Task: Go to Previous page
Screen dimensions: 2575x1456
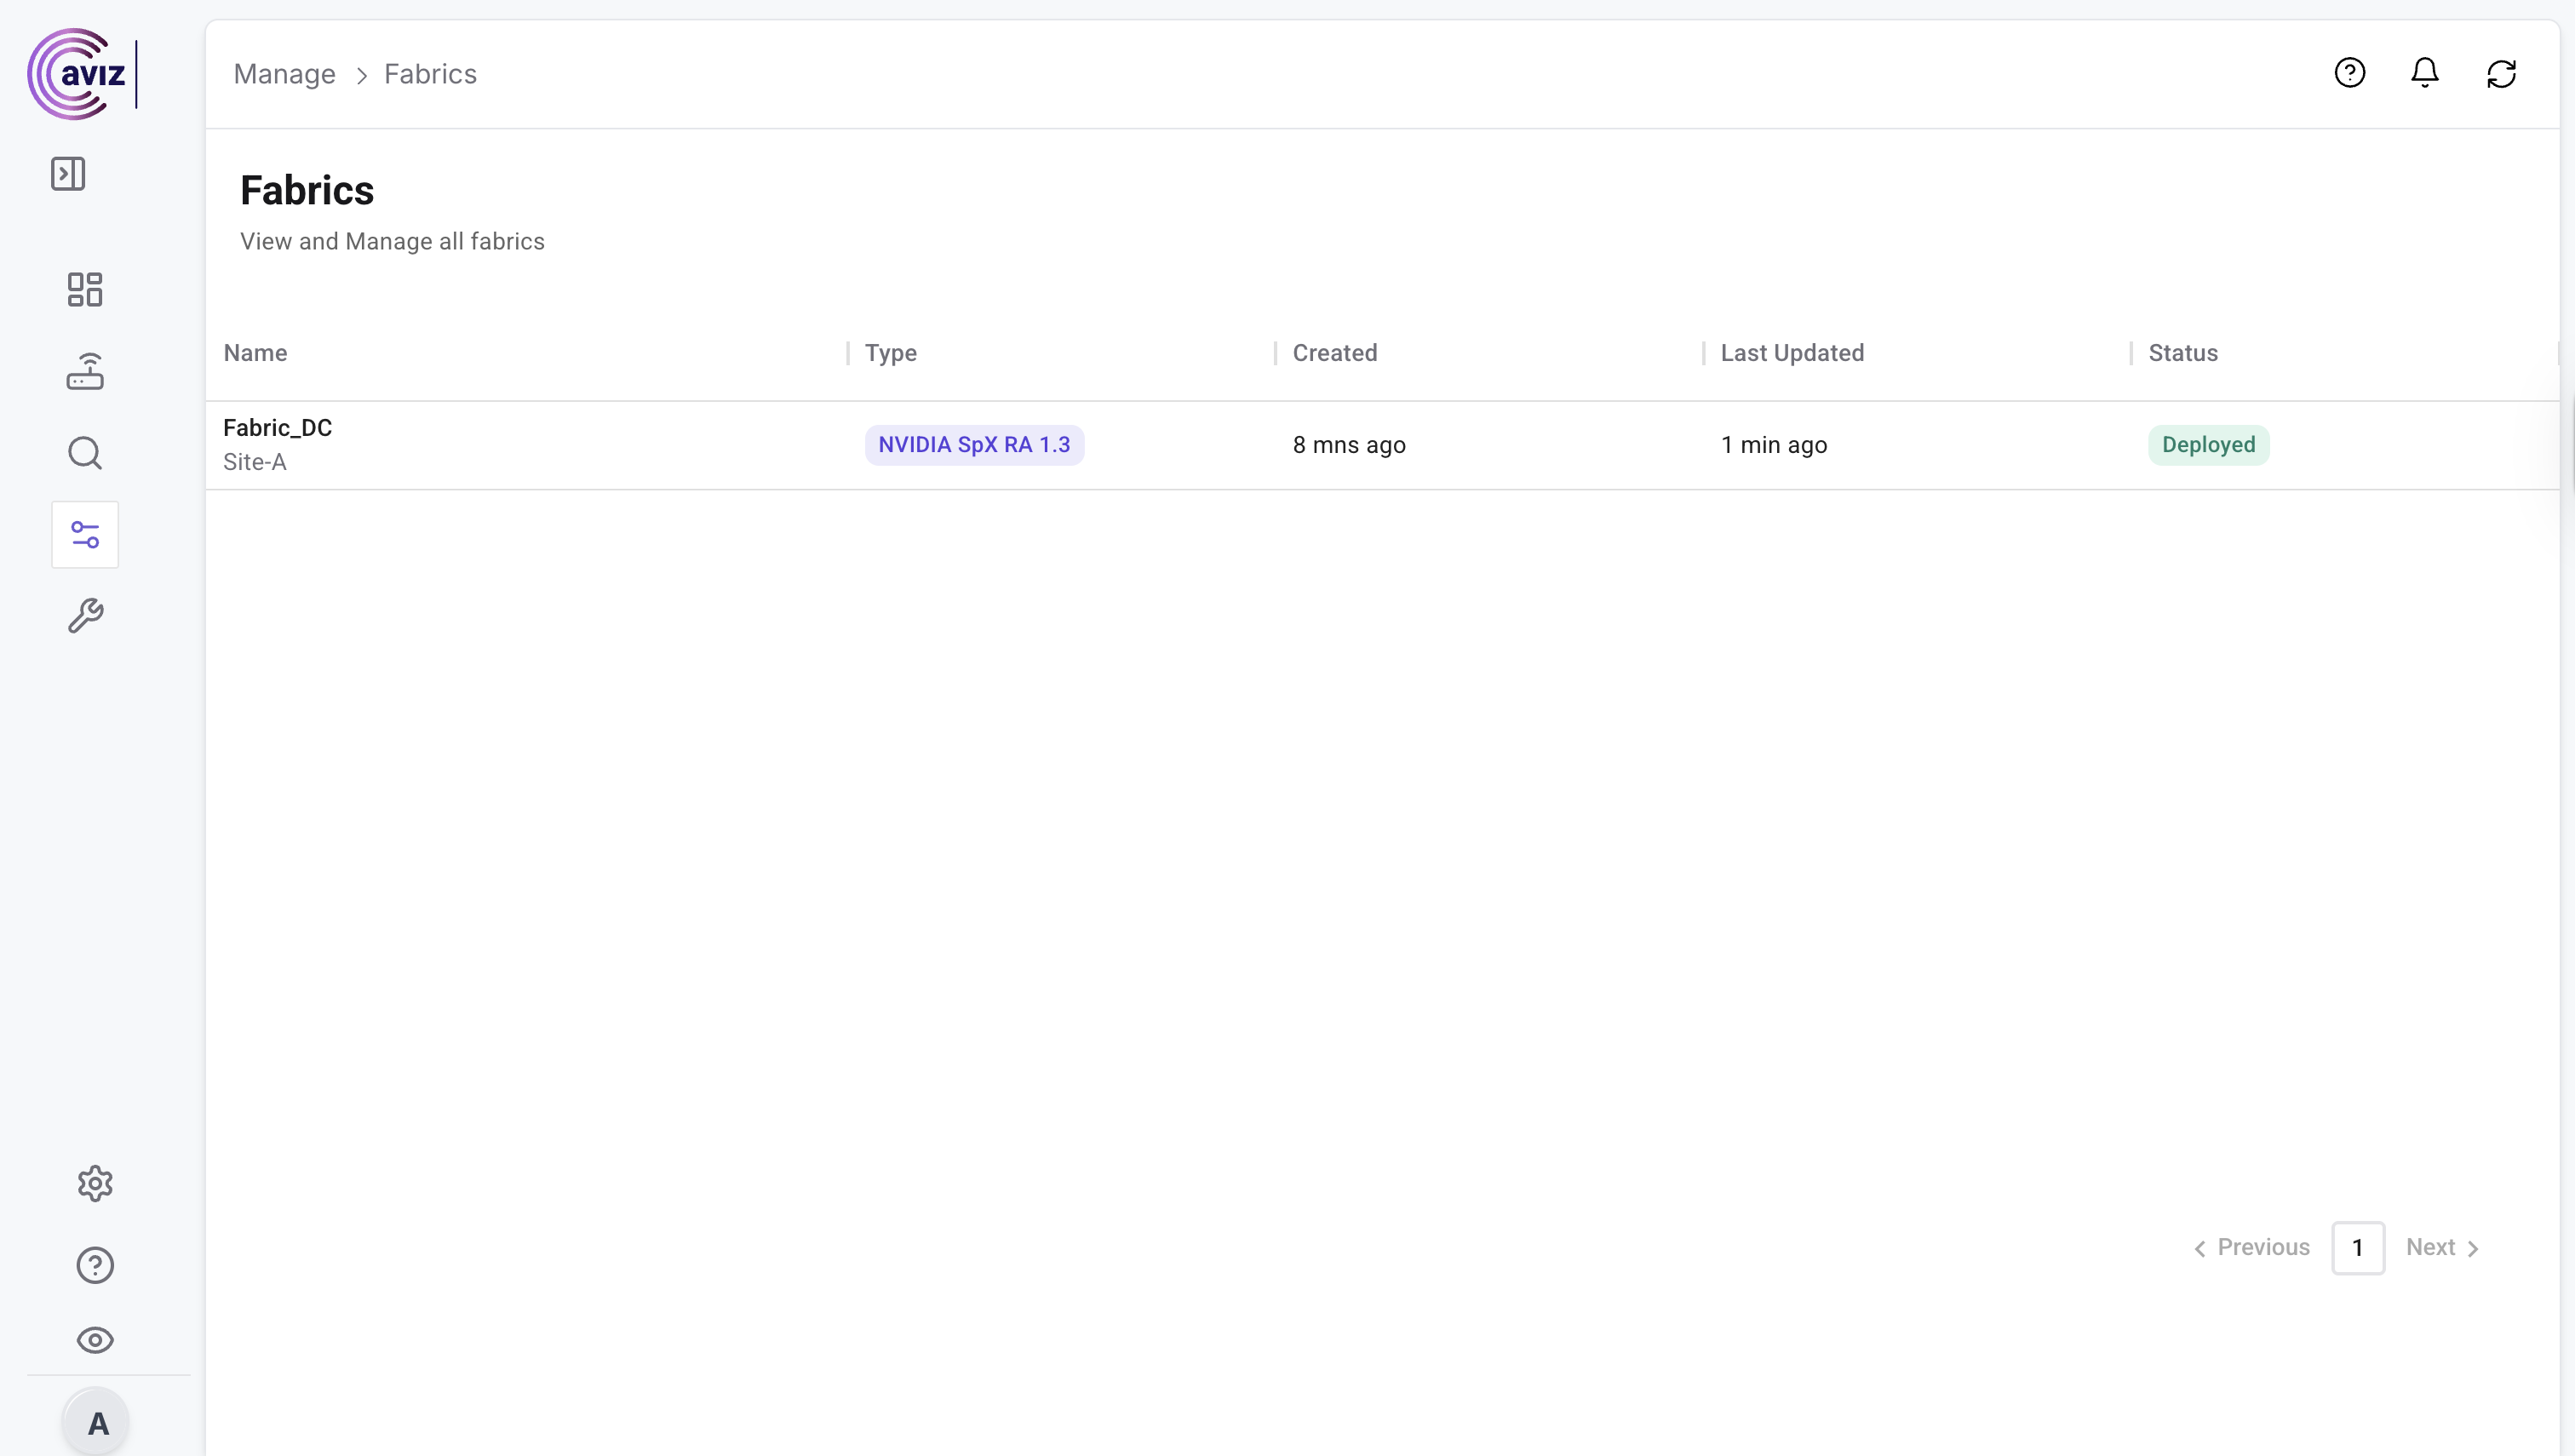Action: tap(2253, 1247)
